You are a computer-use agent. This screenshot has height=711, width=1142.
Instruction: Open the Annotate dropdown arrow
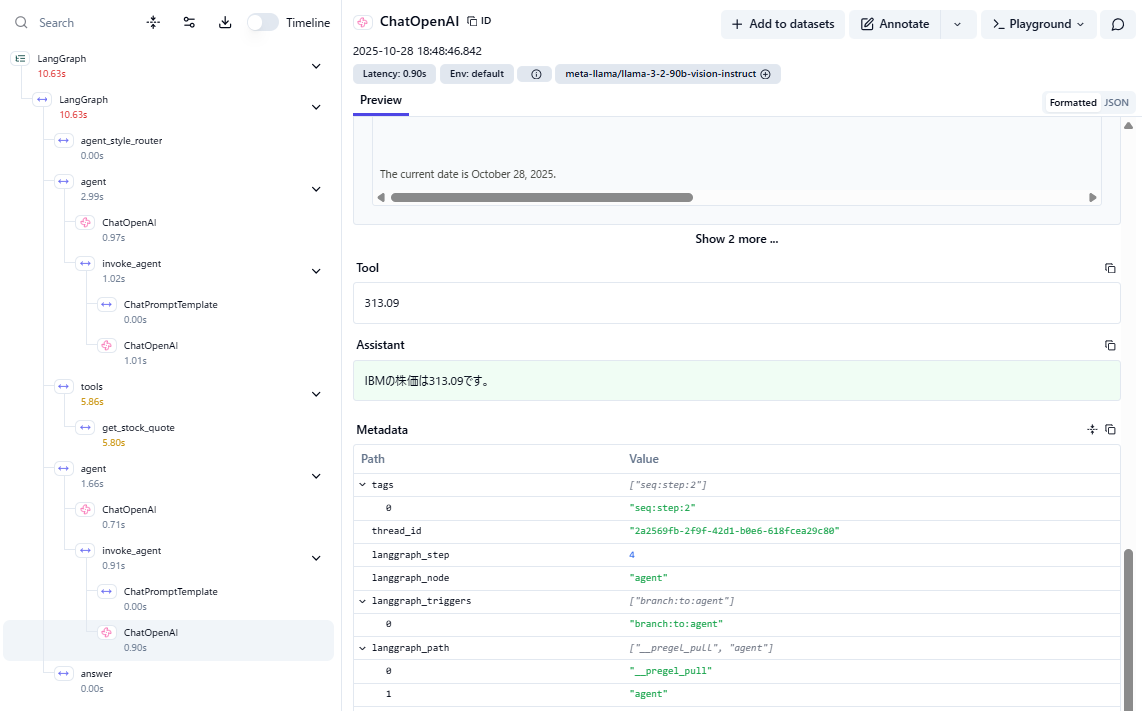pos(958,24)
